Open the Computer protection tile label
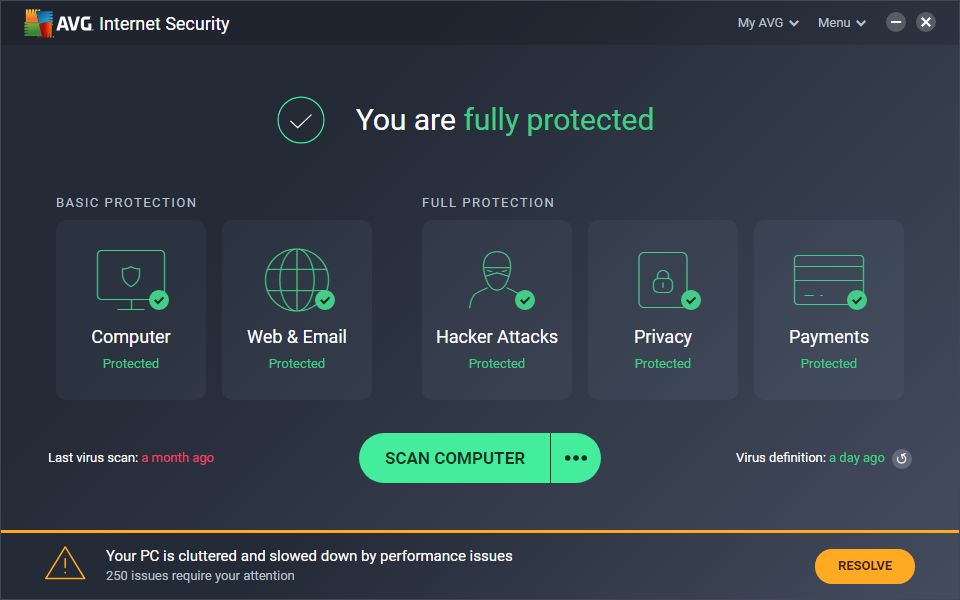Screen dimensions: 960x600 (131, 337)
